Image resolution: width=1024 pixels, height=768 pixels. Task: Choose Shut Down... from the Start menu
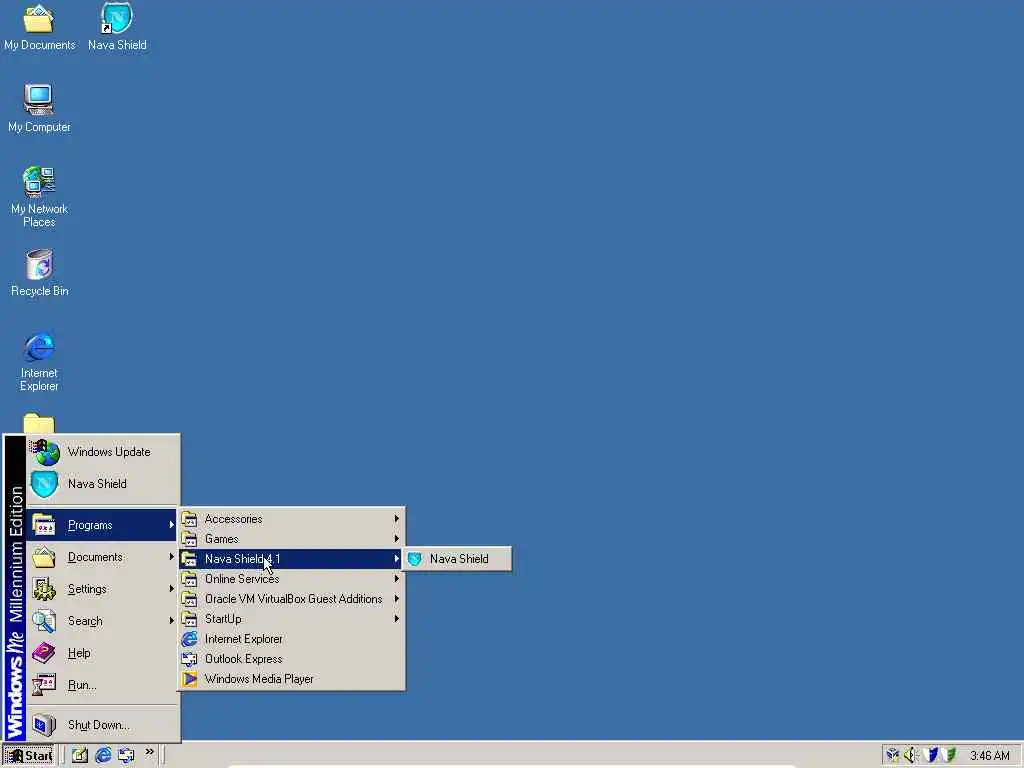103,725
